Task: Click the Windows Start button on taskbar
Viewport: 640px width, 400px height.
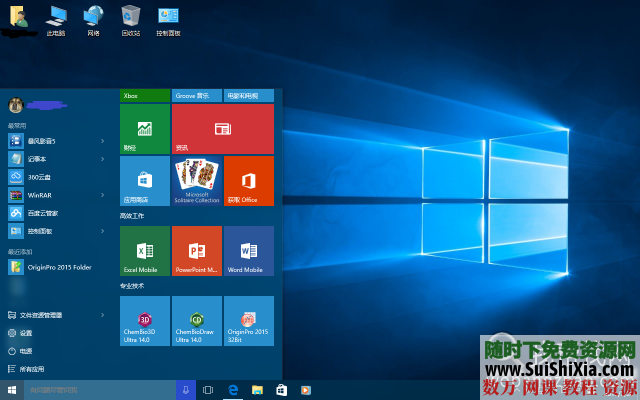Action: [12, 390]
